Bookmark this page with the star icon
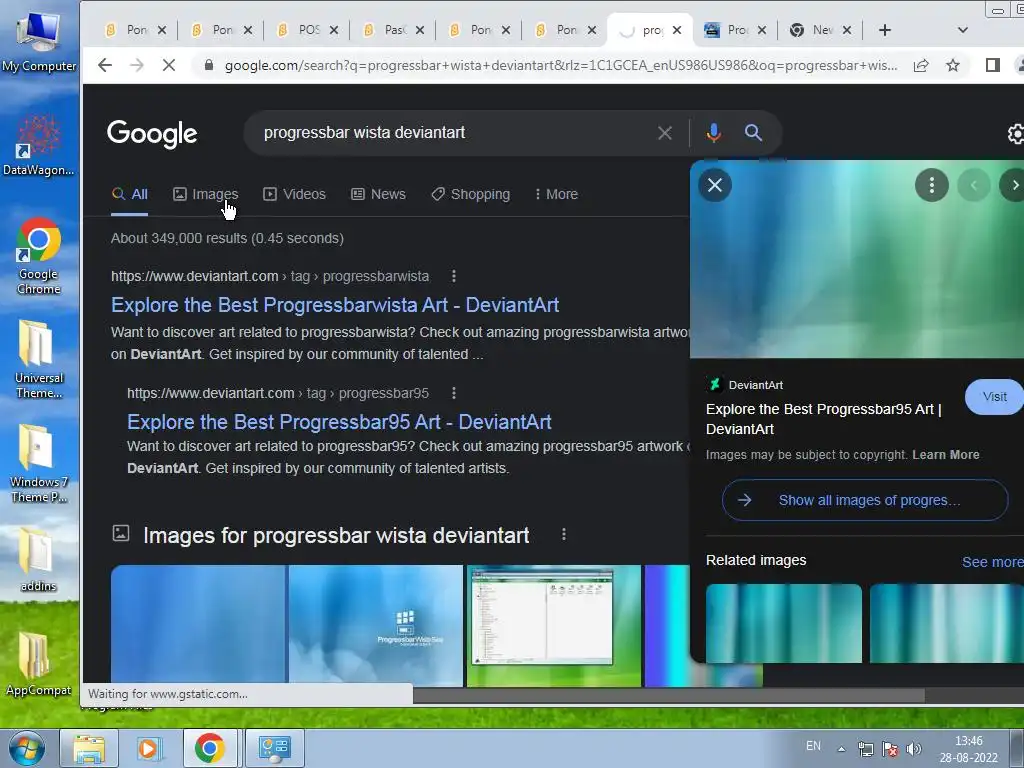This screenshot has height=768, width=1024. pyautogui.click(x=953, y=65)
